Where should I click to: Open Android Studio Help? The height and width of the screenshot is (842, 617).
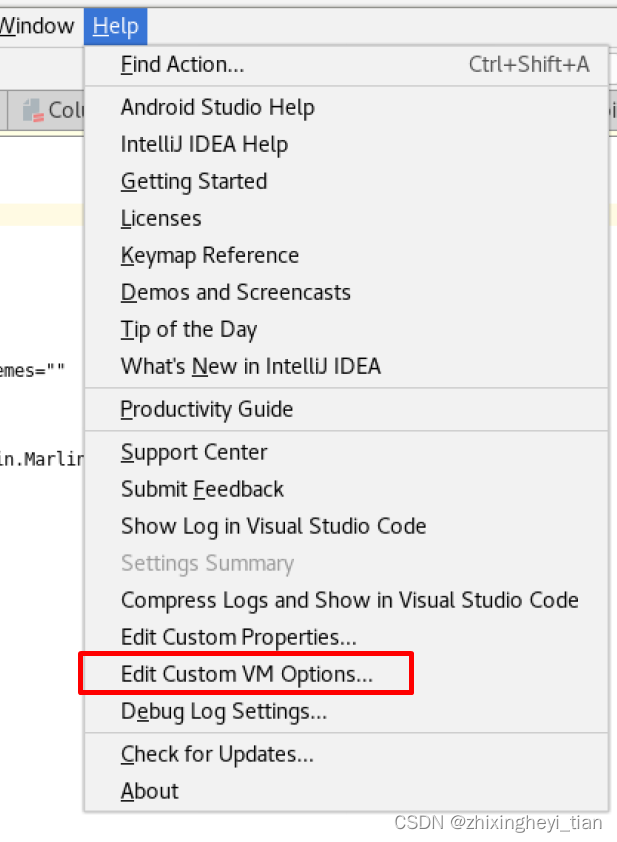[346, 107]
